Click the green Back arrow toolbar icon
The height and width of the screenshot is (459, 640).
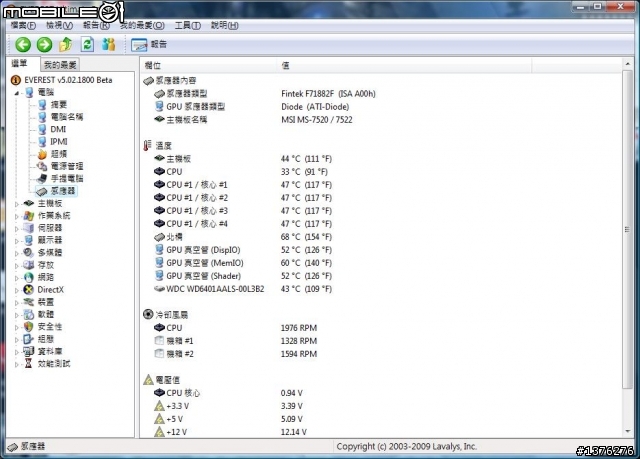tap(23, 44)
